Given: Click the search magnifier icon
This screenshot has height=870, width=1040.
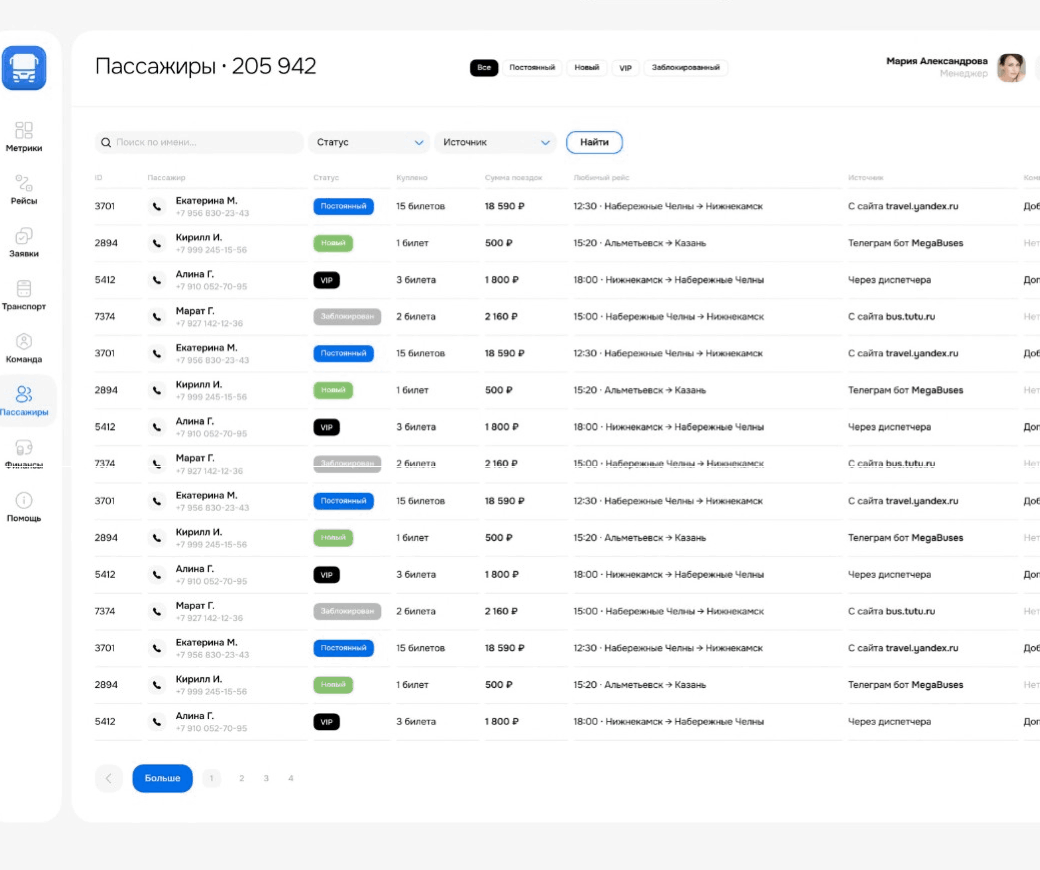Looking at the screenshot, I should [105, 143].
